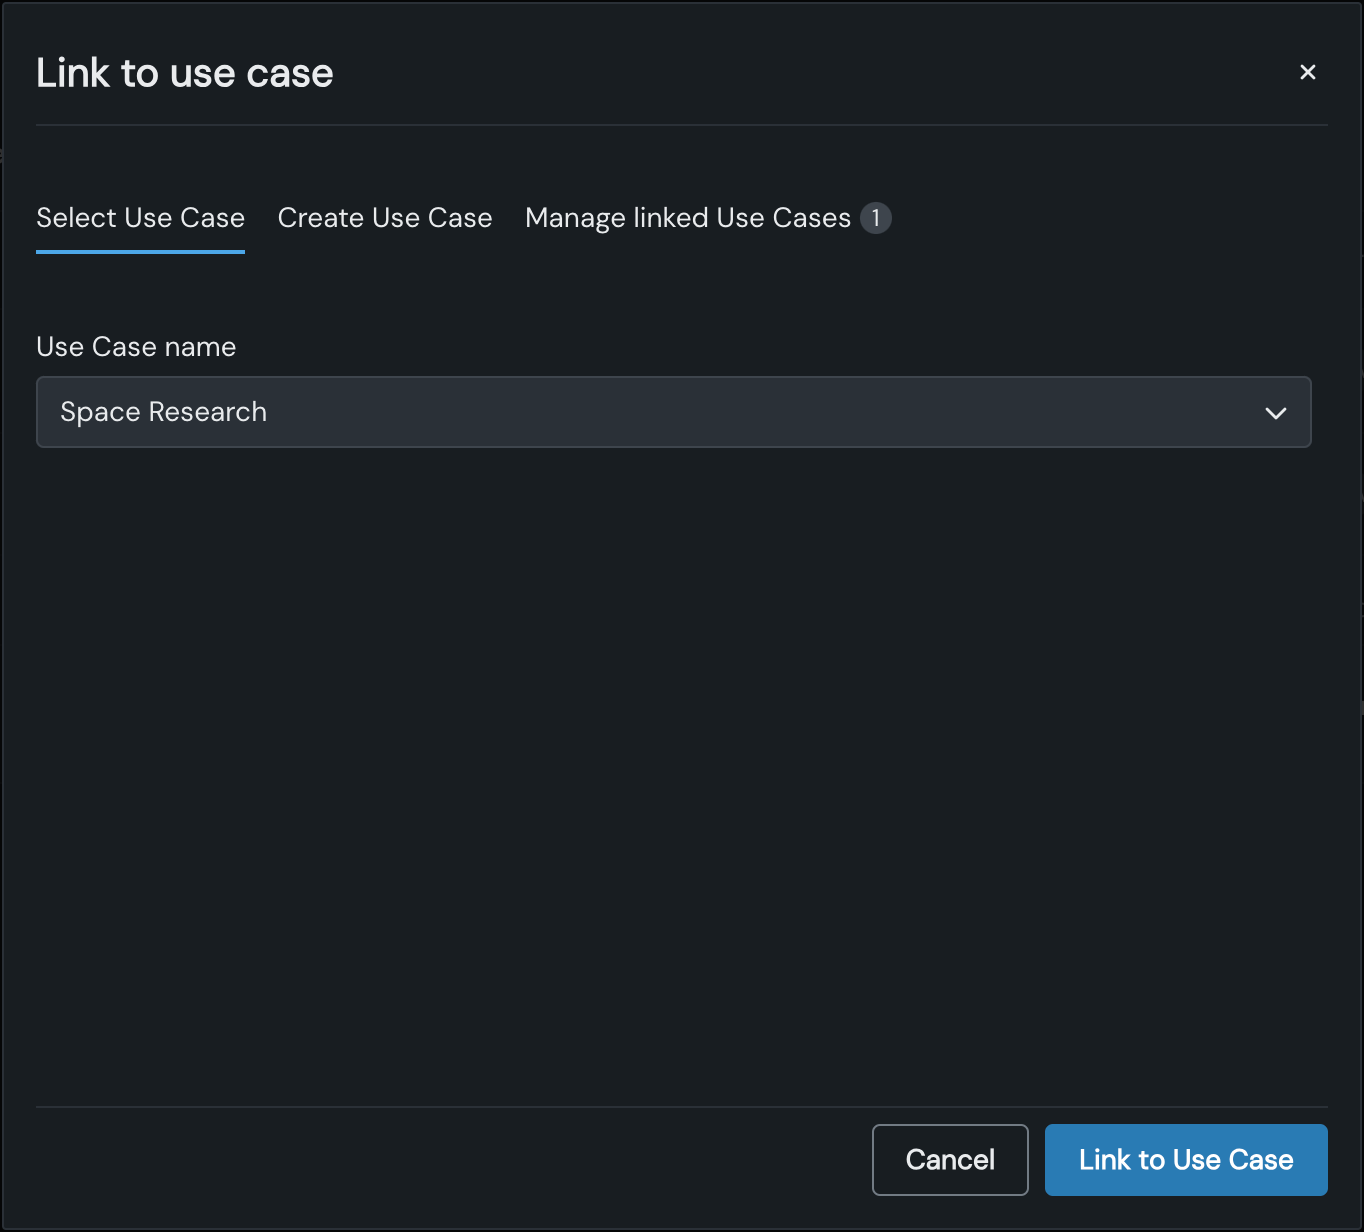This screenshot has height=1232, width=1364.
Task: Confirm linking with the blue button
Action: tap(1185, 1160)
